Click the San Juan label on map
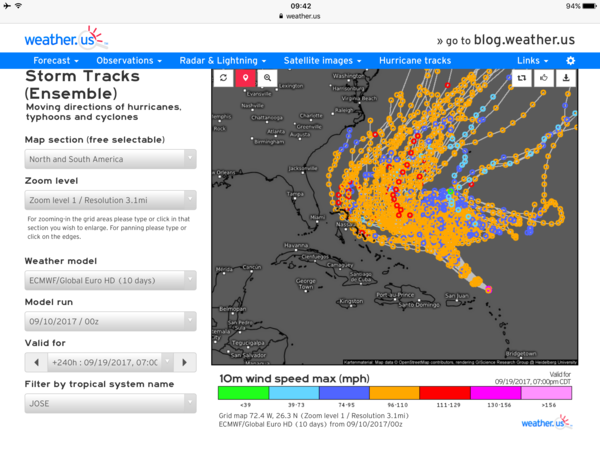The image size is (600, 450). 457,295
